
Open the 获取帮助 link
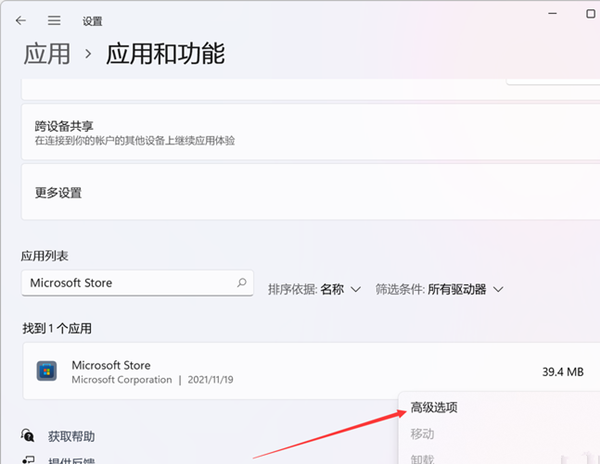pos(71,436)
